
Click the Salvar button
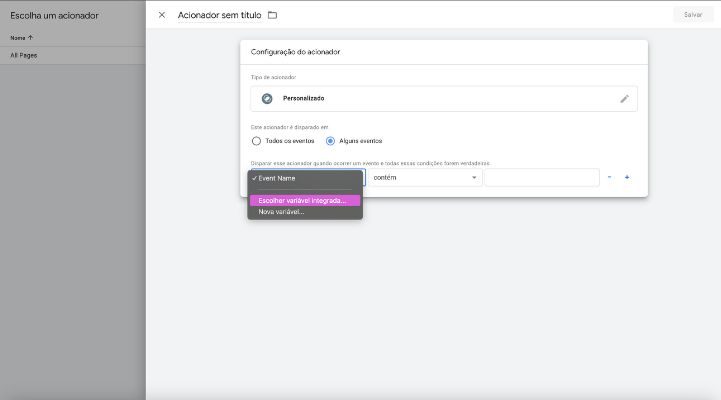click(x=693, y=15)
